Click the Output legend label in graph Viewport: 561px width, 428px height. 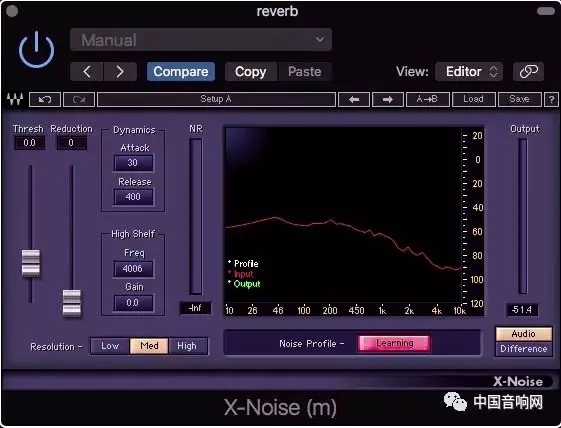pyautogui.click(x=247, y=284)
